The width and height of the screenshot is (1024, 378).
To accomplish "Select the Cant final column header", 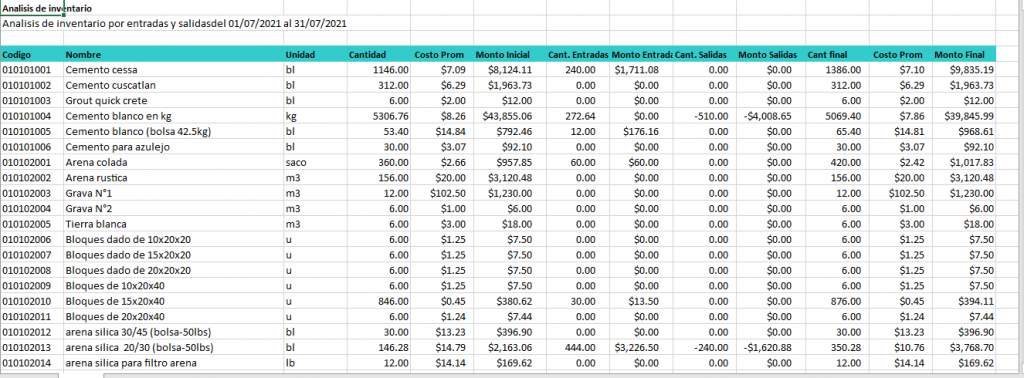I will coord(837,54).
